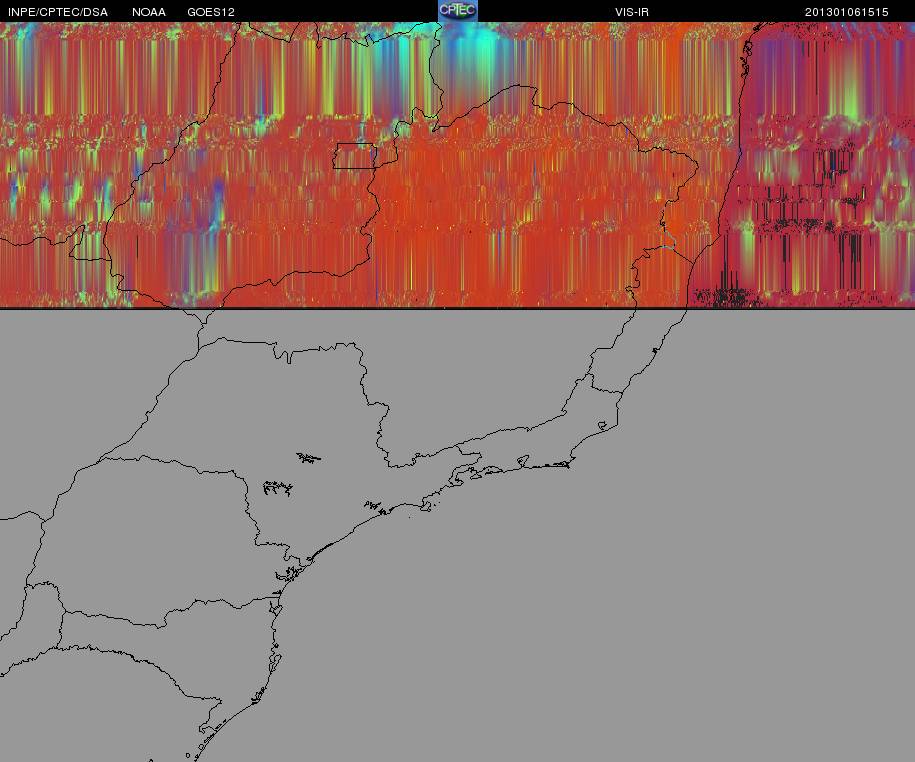Click the INPE/CPTEC/DSA header label

pyautogui.click(x=58, y=12)
